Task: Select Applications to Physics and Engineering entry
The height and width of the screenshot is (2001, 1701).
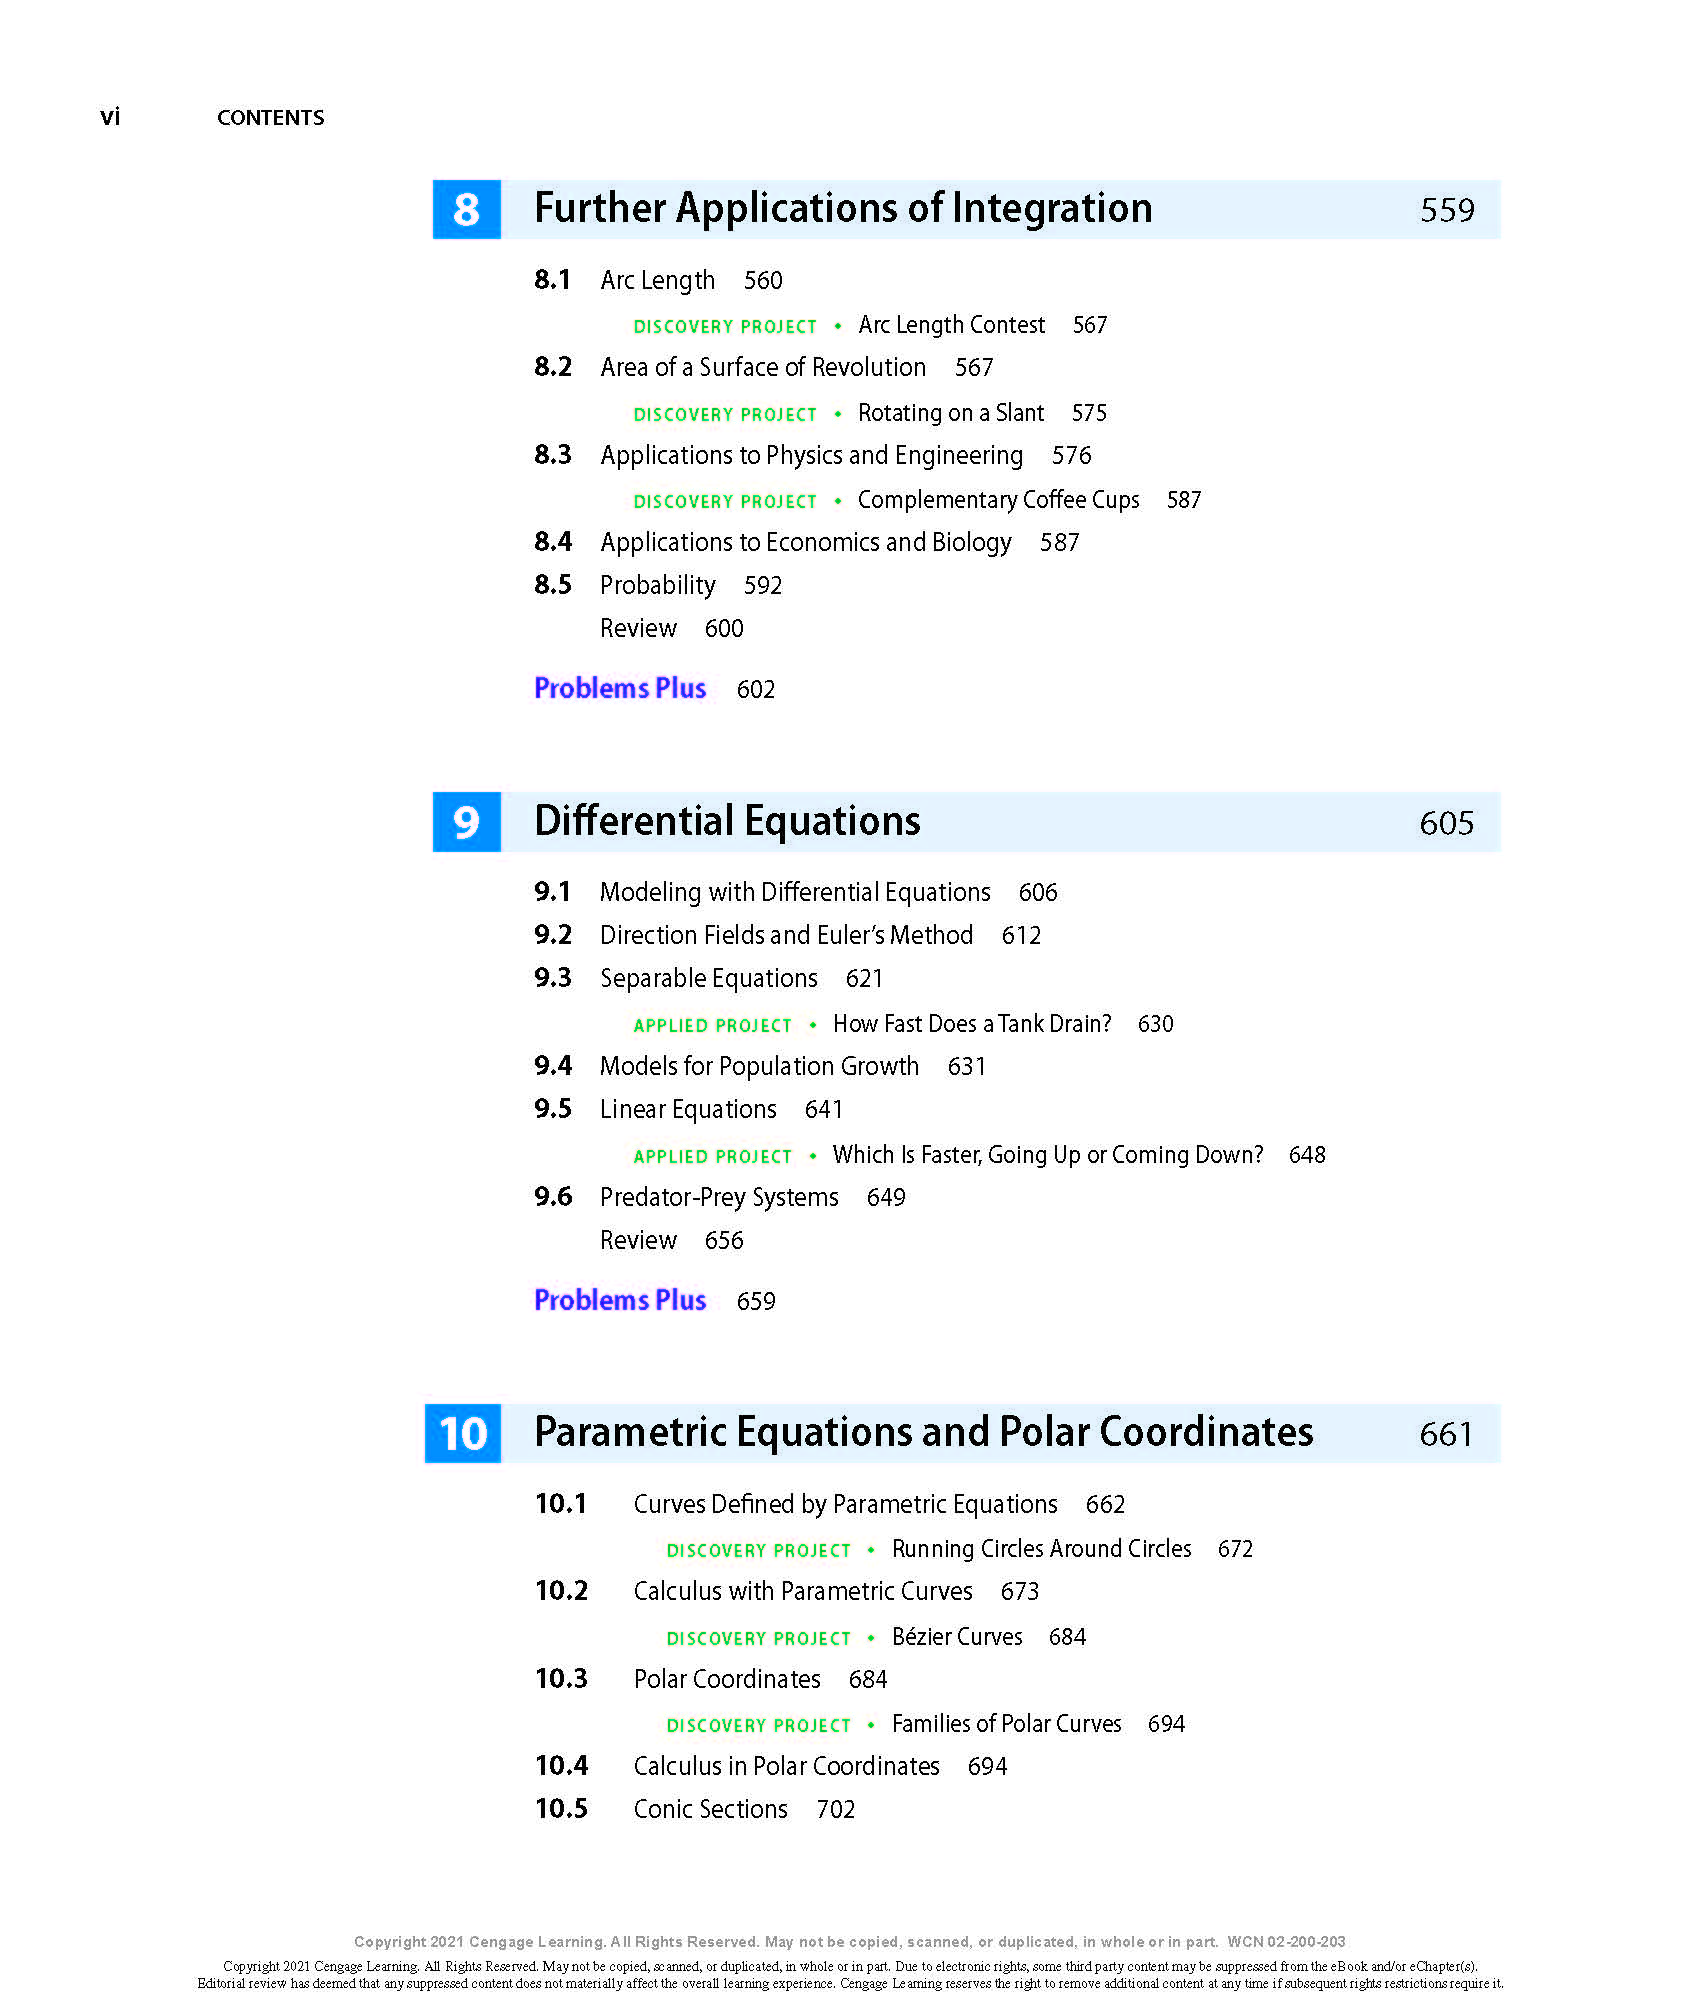Action: 811,456
